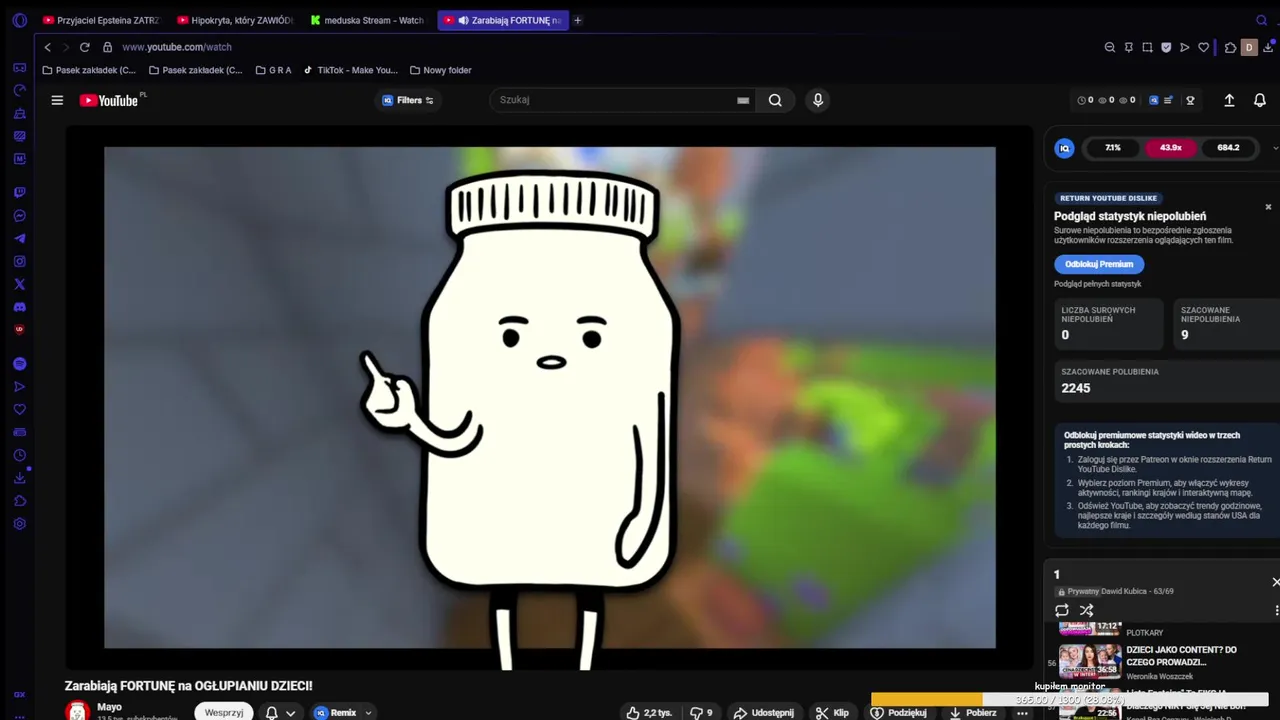Screen dimensions: 1280x720
Task: Close the playlist panel
Action: 1275,582
